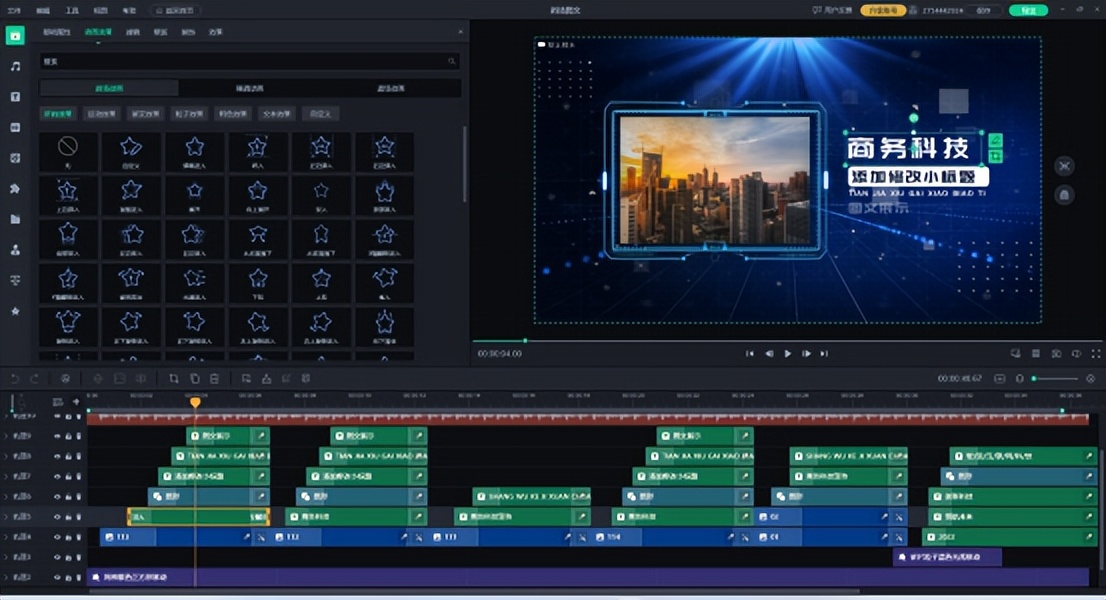Adjust the timeline zoom slider
Viewport: 1106px width, 600px height.
point(1055,379)
